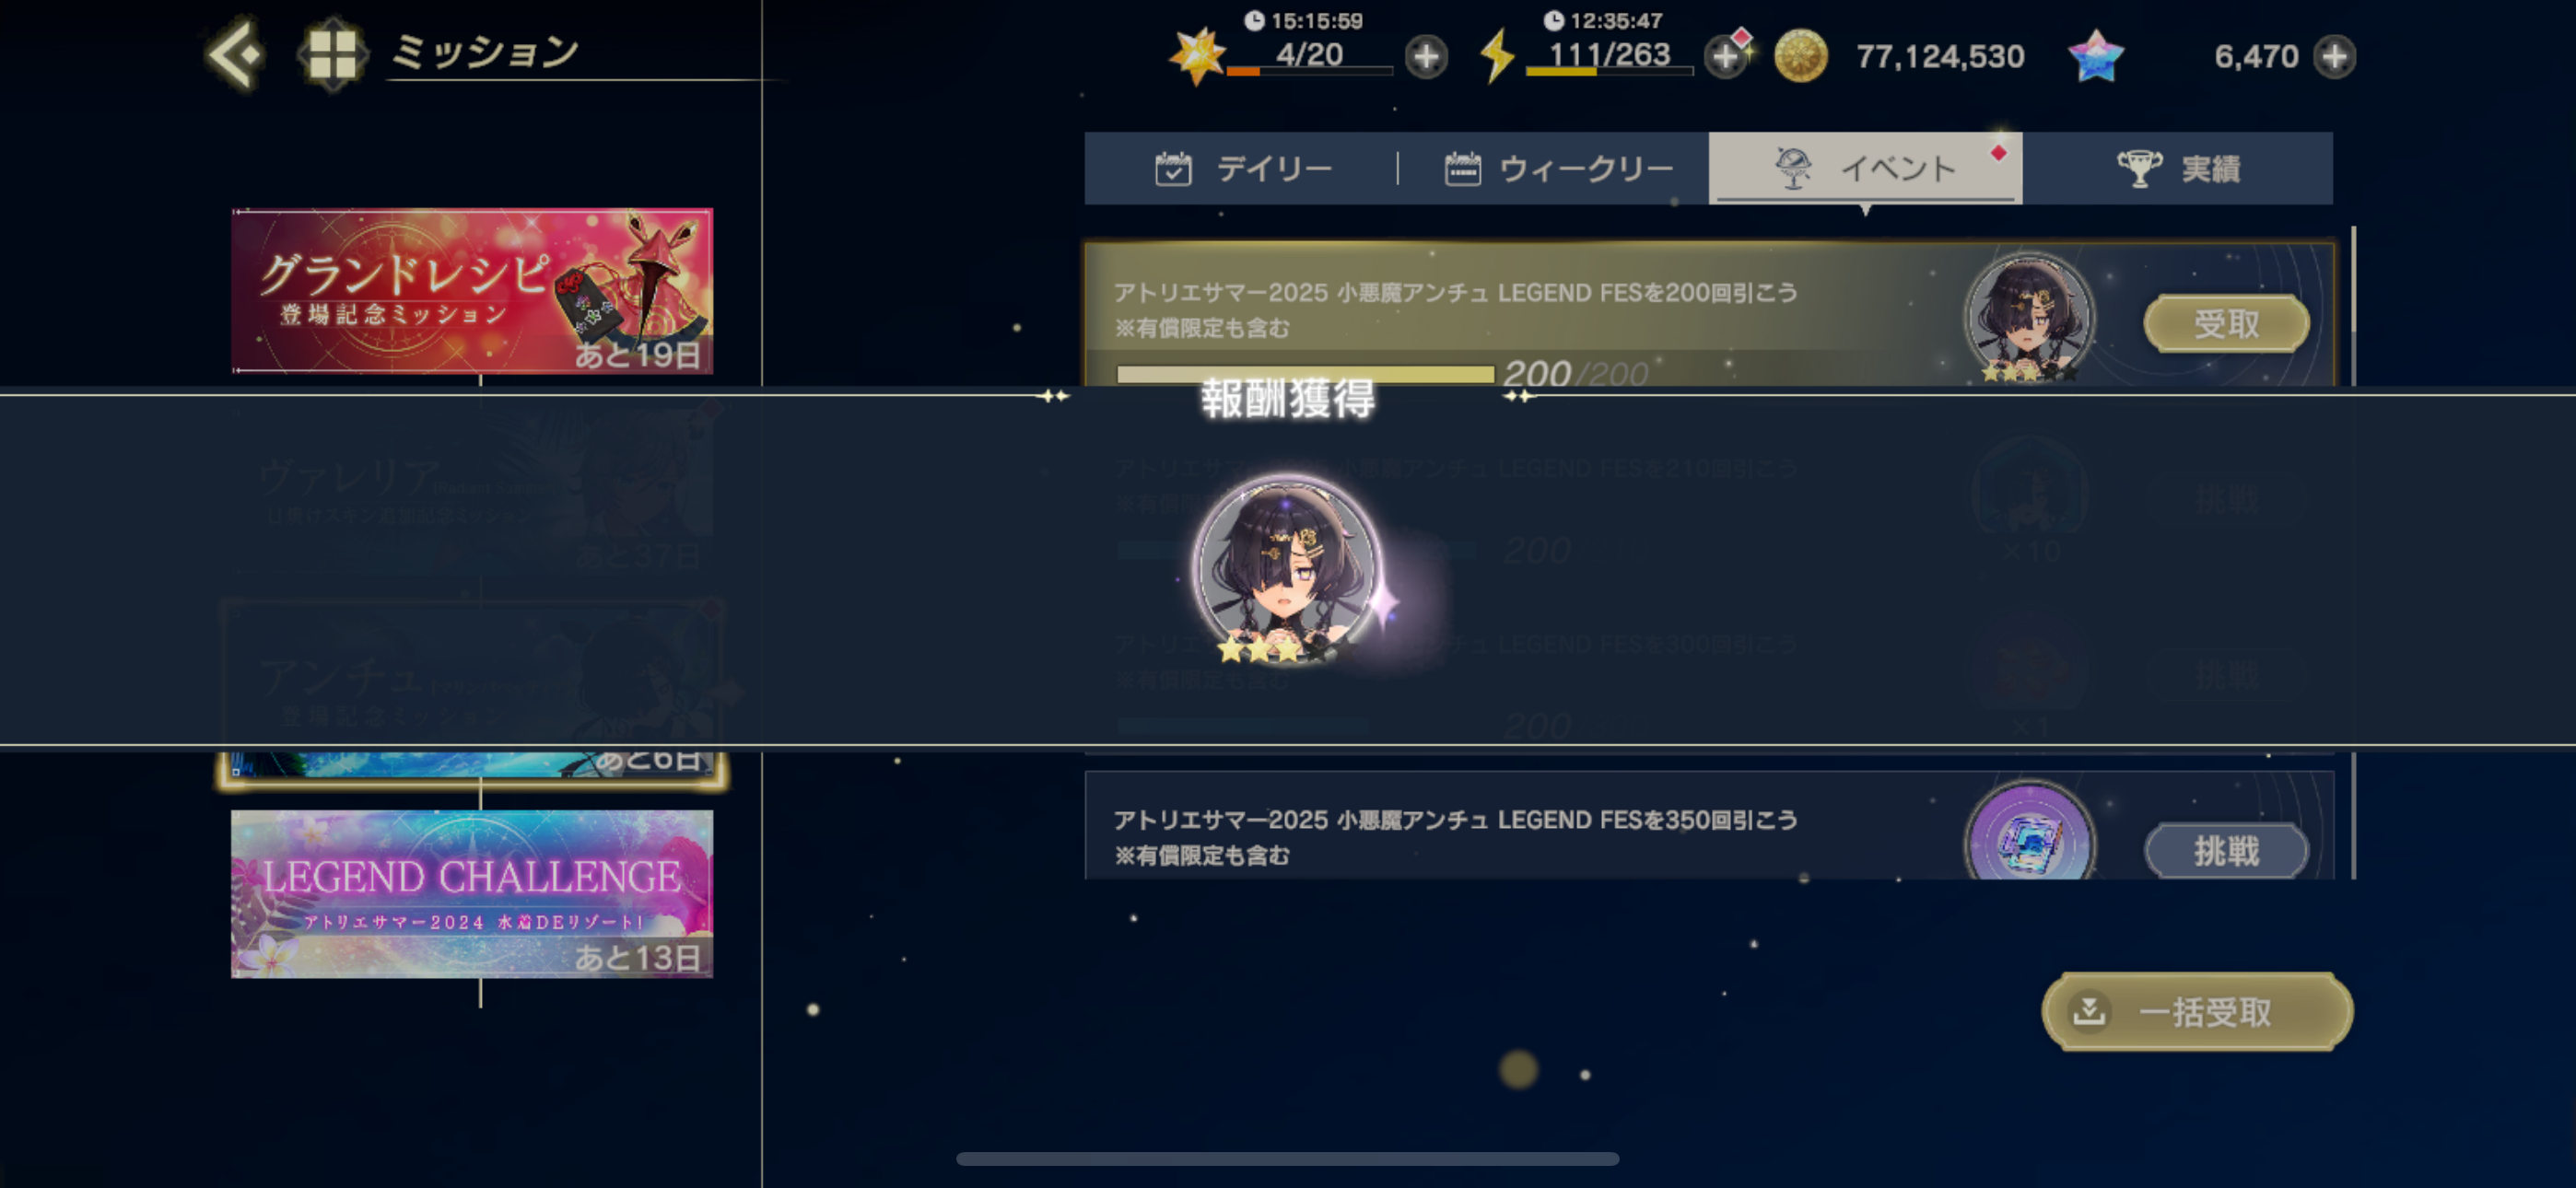Open the grid menu icon beside ミッション
This screenshot has width=2576, height=1188.
(332, 54)
